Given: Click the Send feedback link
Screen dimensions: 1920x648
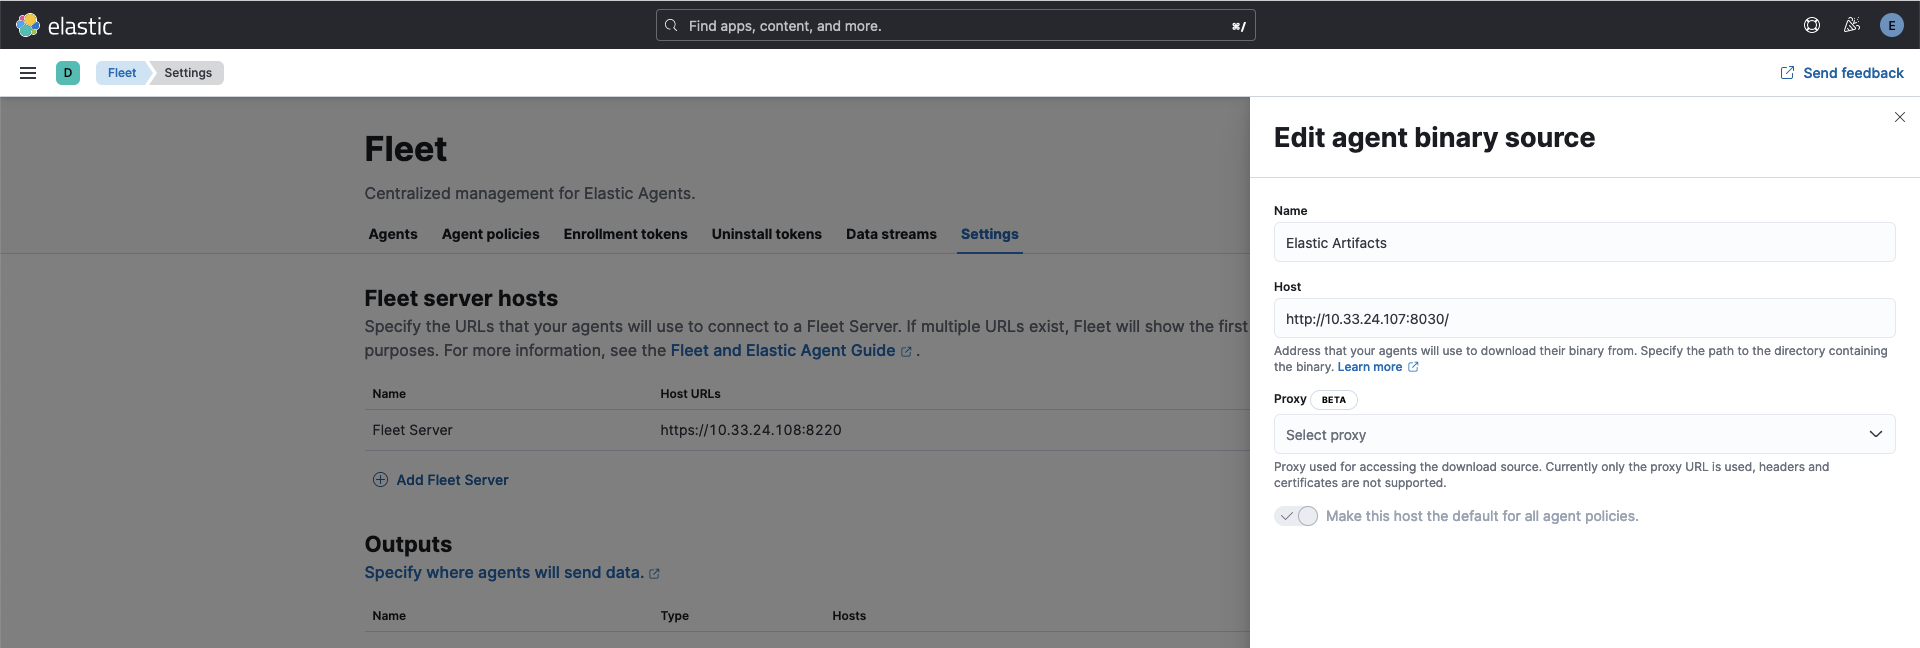Looking at the screenshot, I should (x=1842, y=73).
